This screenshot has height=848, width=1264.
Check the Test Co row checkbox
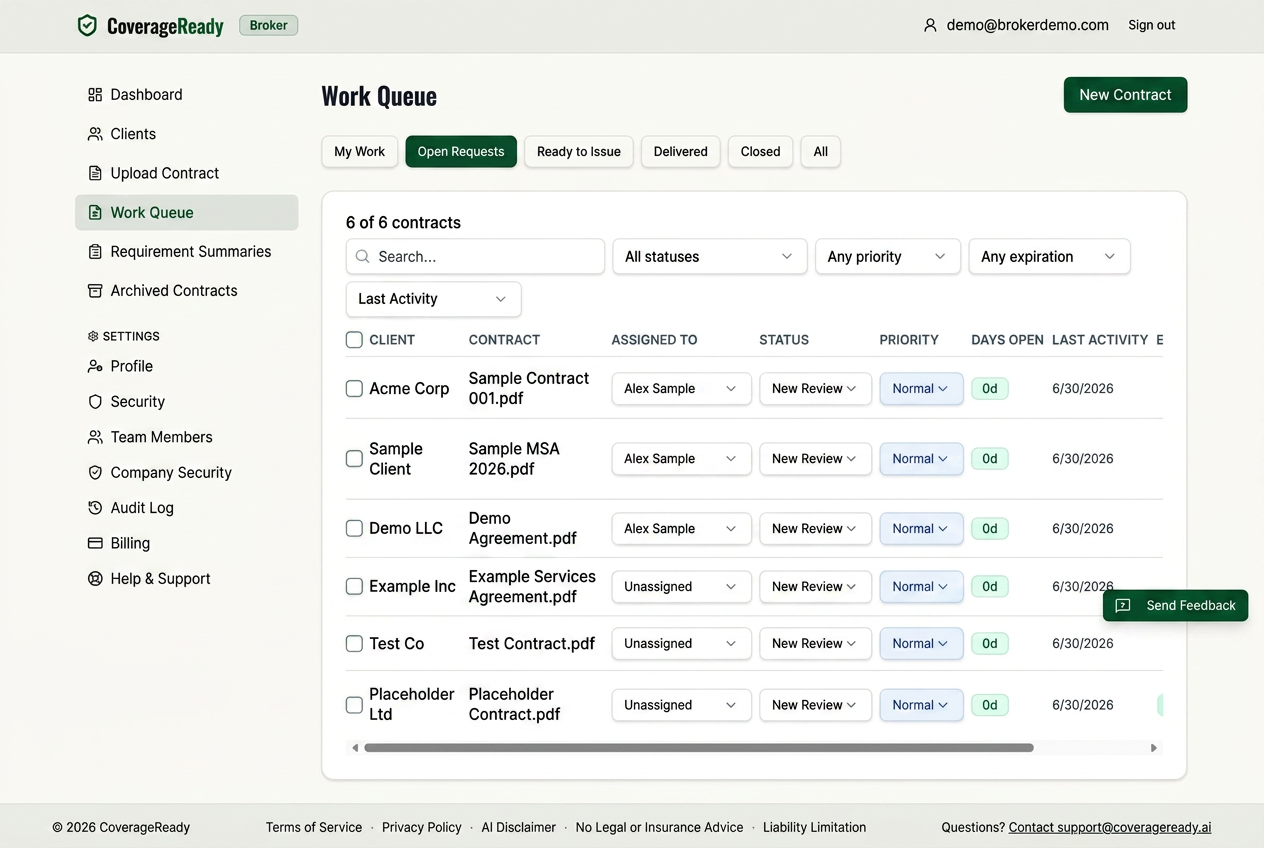click(x=354, y=644)
